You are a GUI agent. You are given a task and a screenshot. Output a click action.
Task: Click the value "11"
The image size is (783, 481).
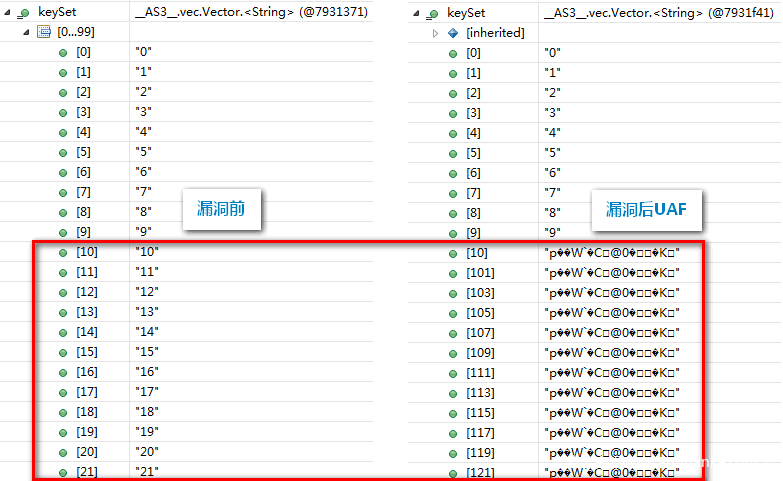pos(147,272)
